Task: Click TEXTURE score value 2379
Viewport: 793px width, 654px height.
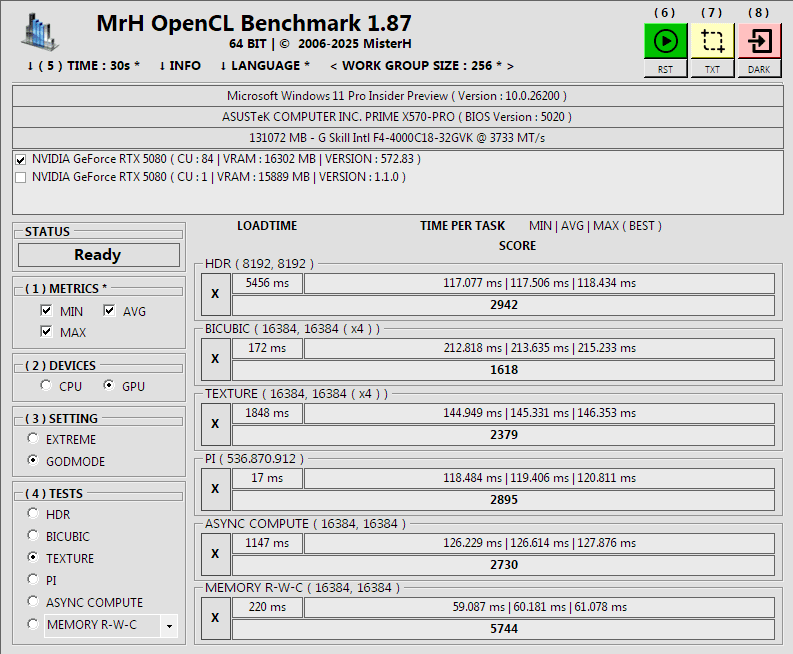Action: click(503, 435)
